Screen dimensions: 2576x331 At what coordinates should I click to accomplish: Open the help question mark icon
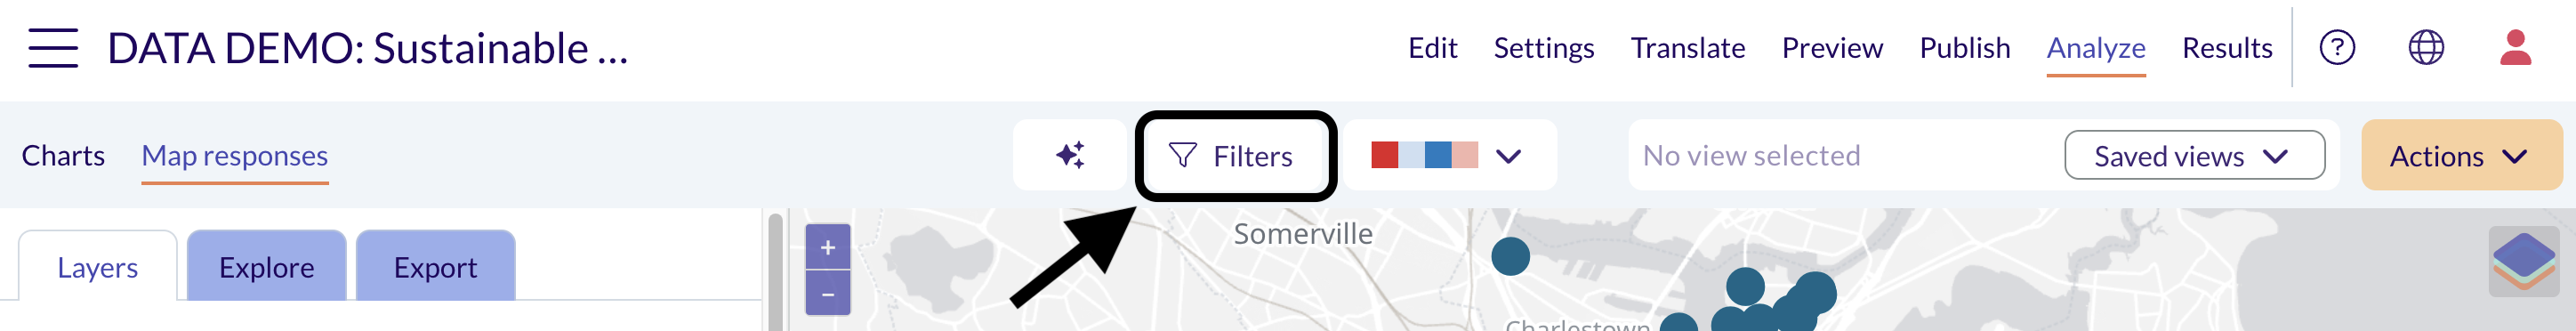[x=2337, y=47]
